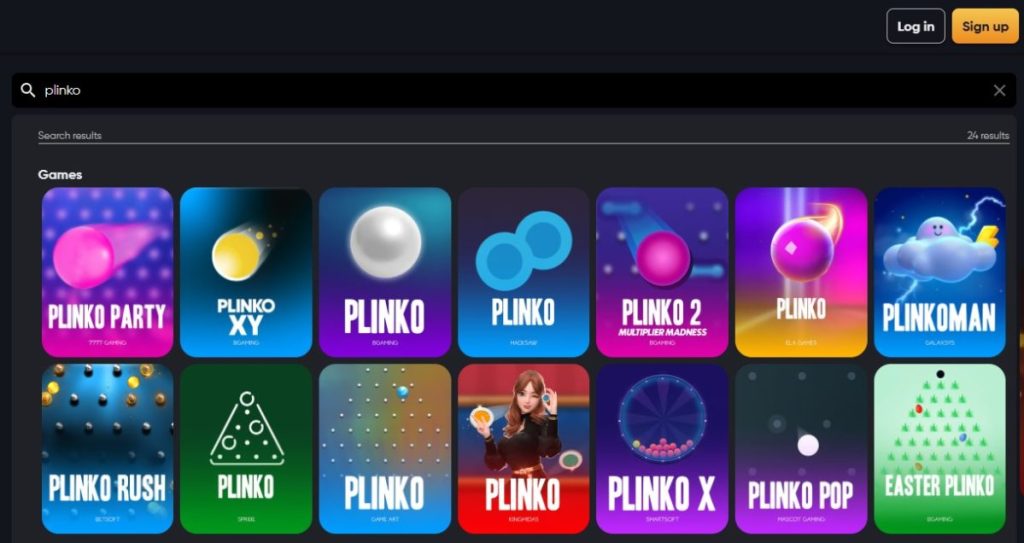Click the search magnifier icon
The width and height of the screenshot is (1024, 543).
pyautogui.click(x=27, y=90)
